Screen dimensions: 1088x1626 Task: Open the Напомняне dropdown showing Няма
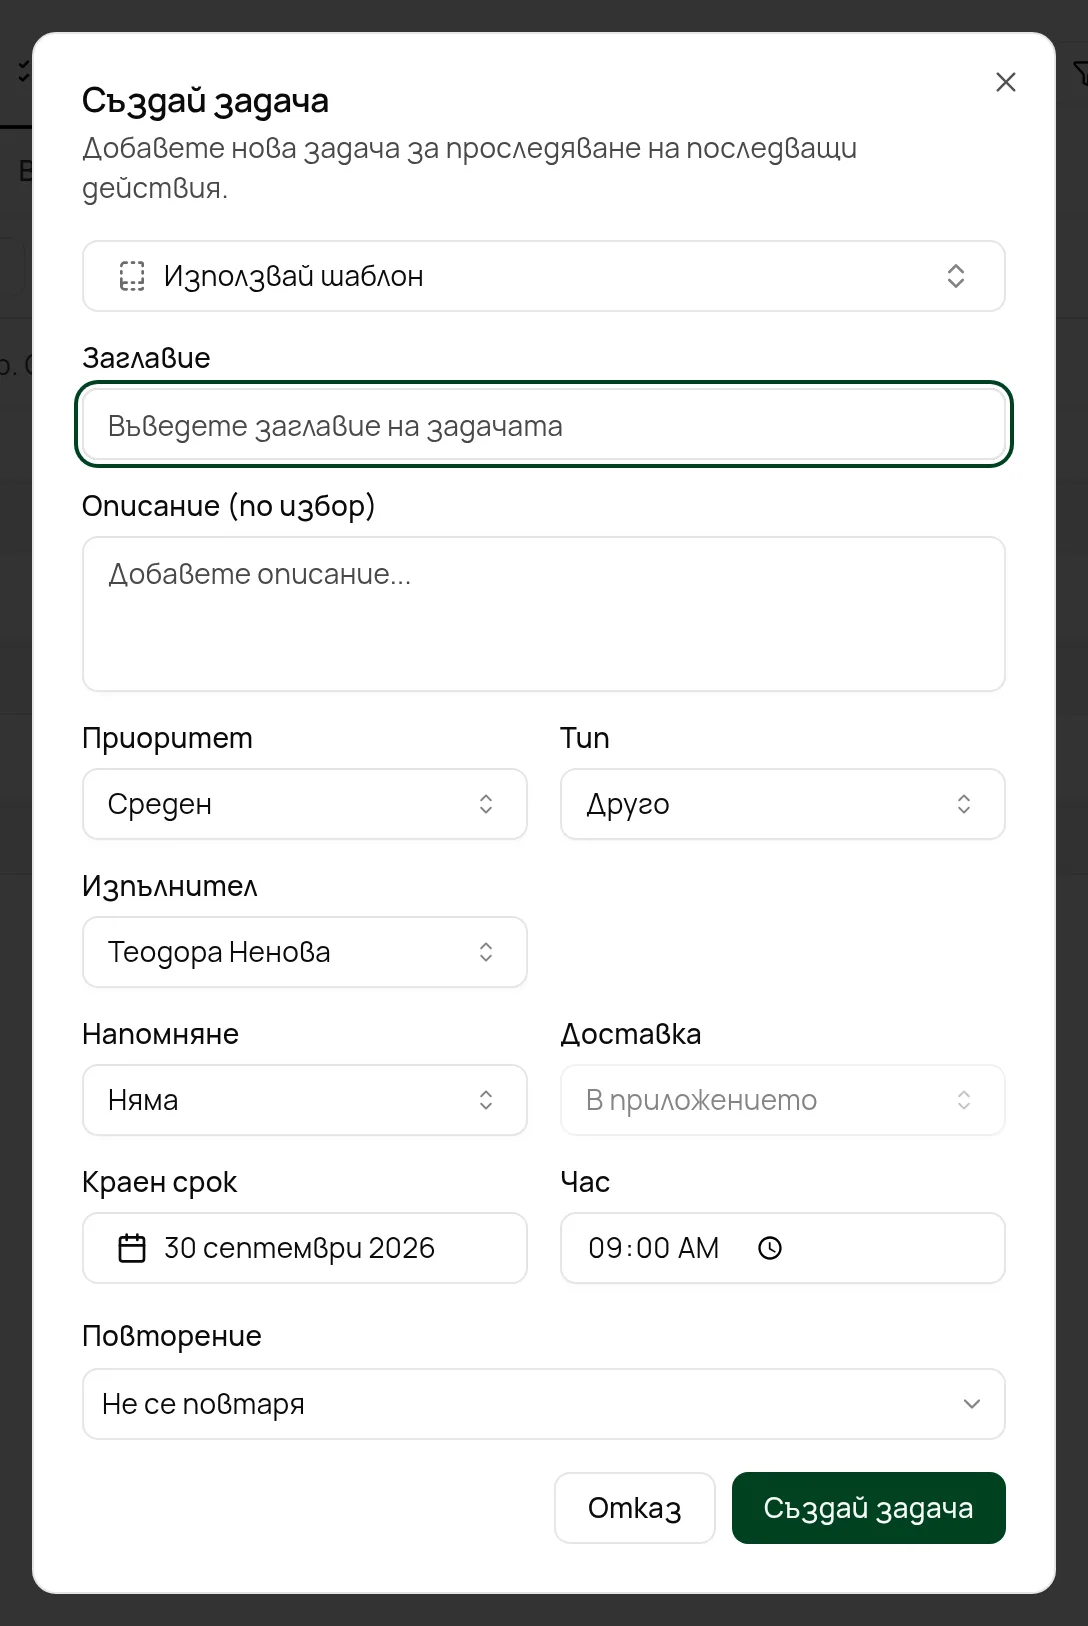click(x=305, y=1100)
